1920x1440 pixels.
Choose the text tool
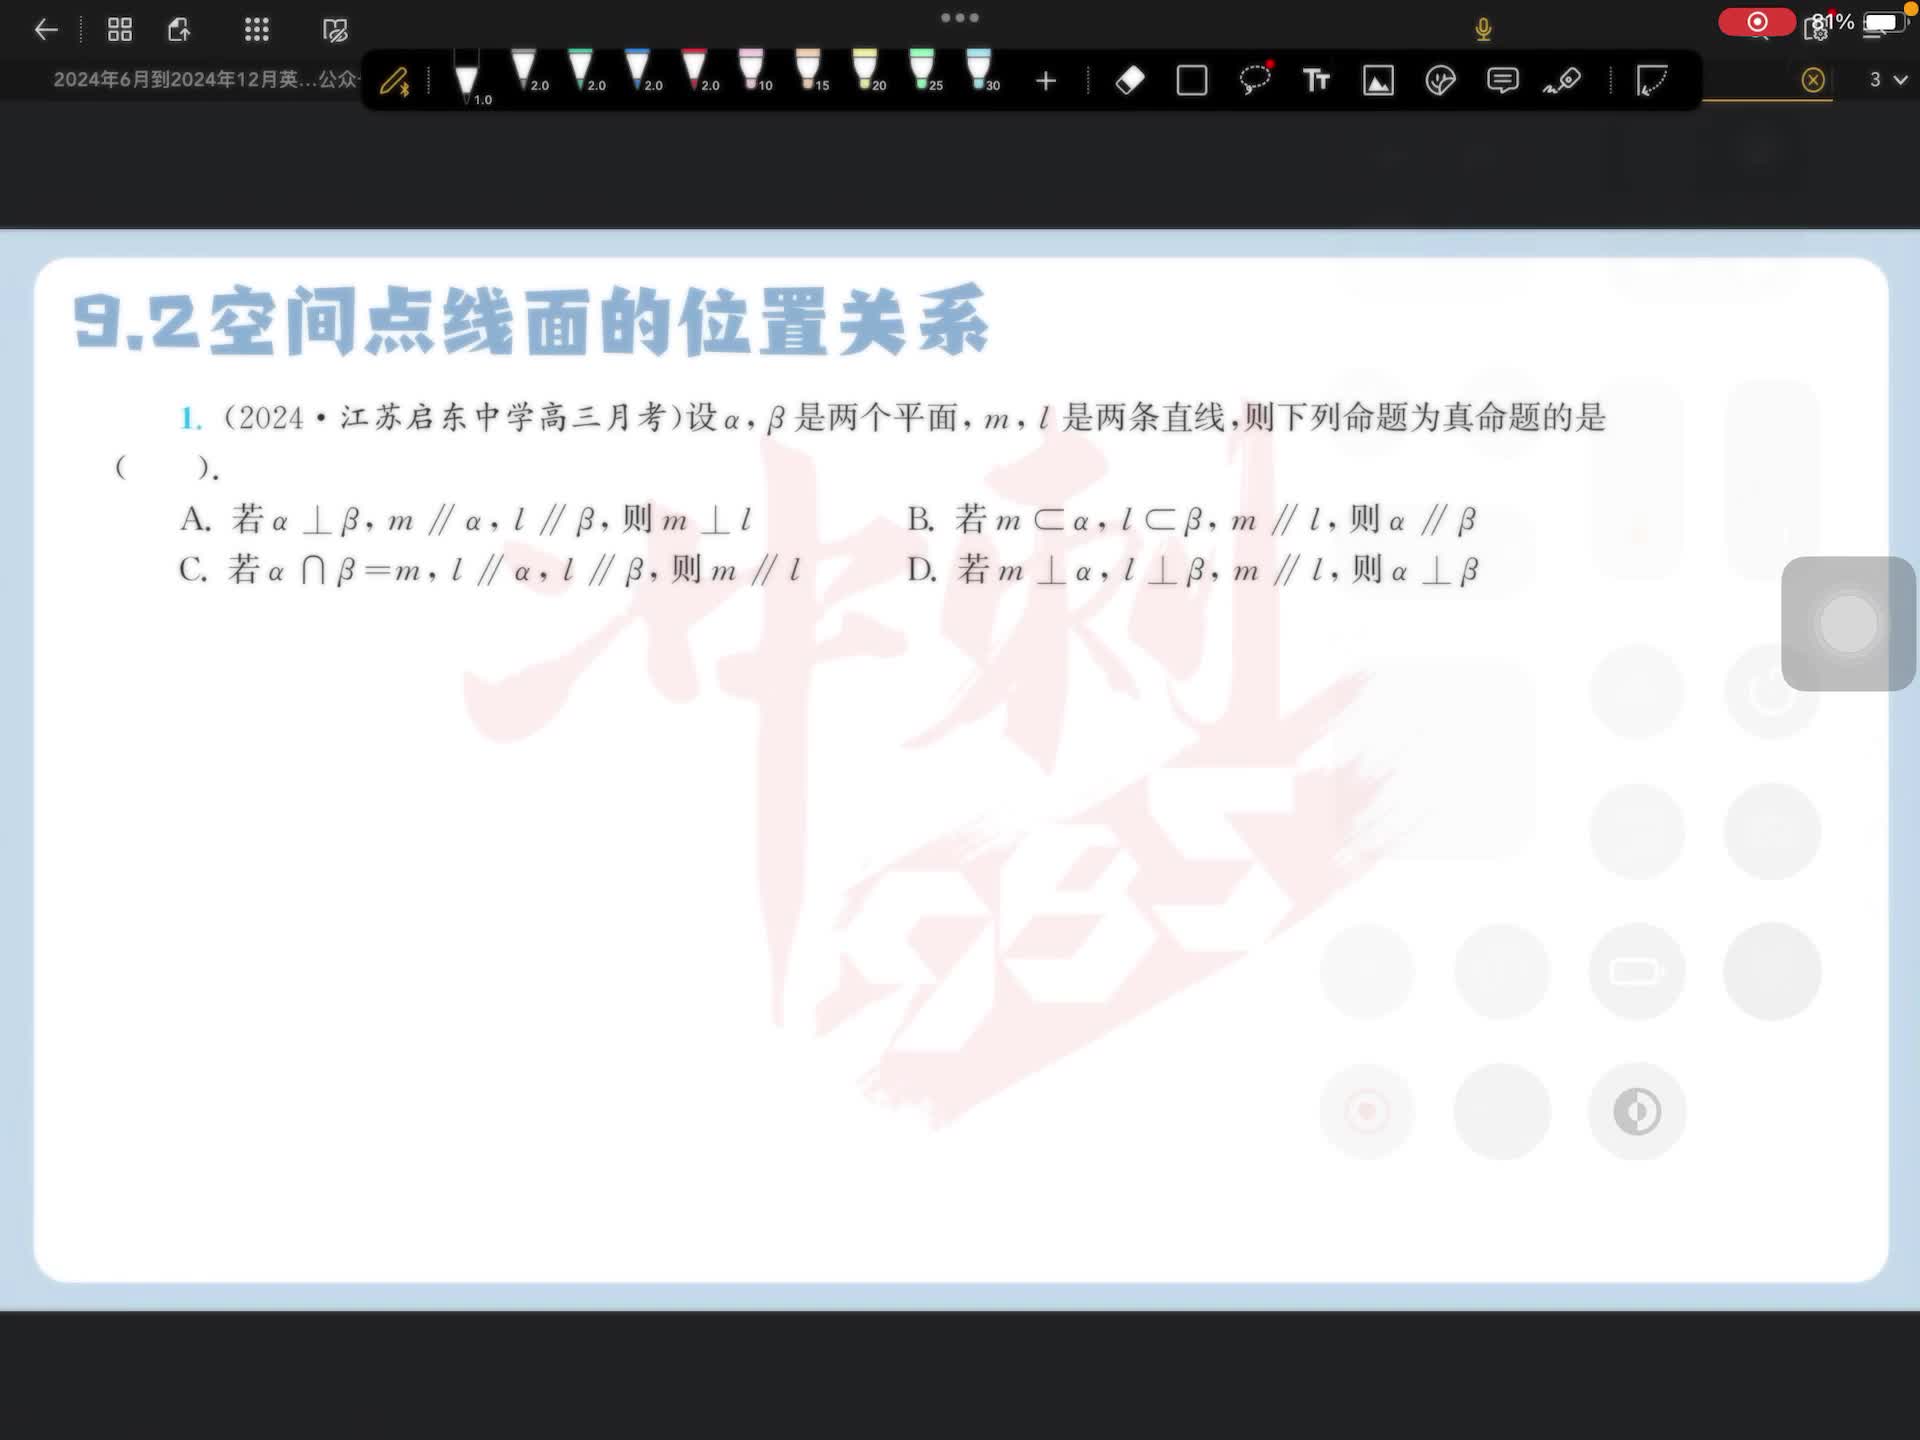pyautogui.click(x=1316, y=80)
